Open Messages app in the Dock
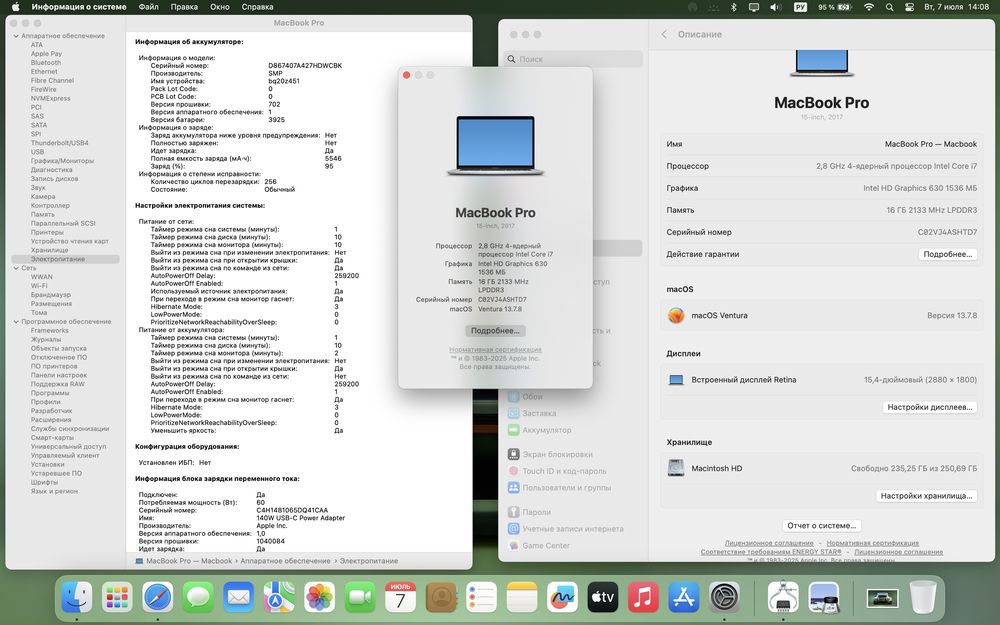Viewport: 1000px width, 625px height. (198, 597)
